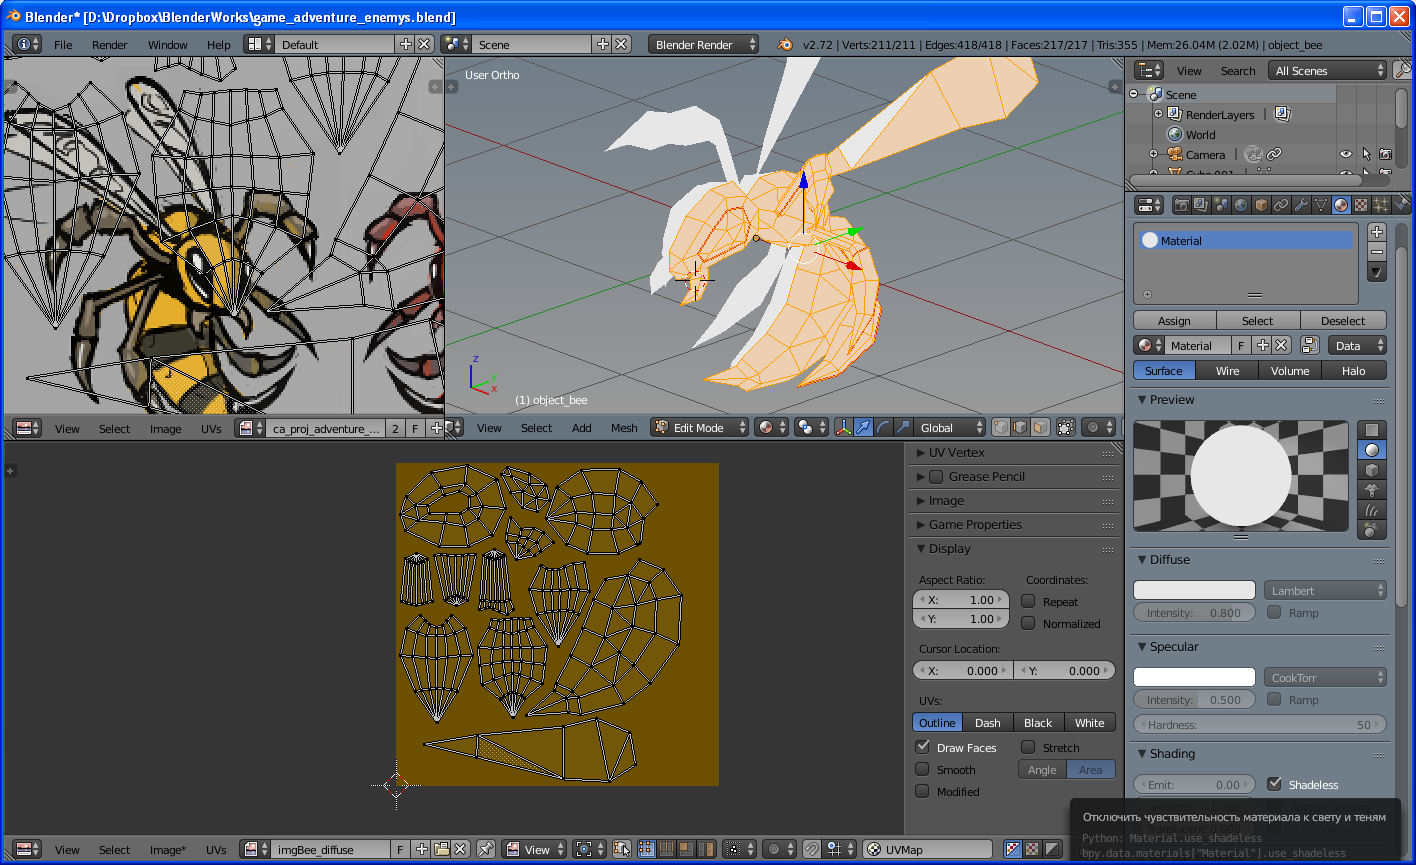1416x865 pixels.
Task: Toggle UV snapping magnet in bottom header
Action: click(x=812, y=850)
